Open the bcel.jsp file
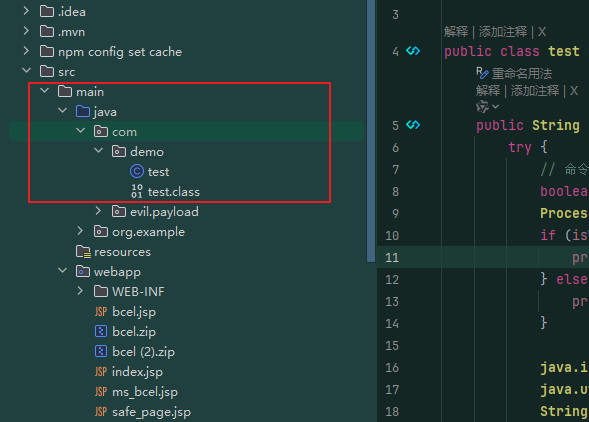This screenshot has width=589, height=422. [134, 312]
